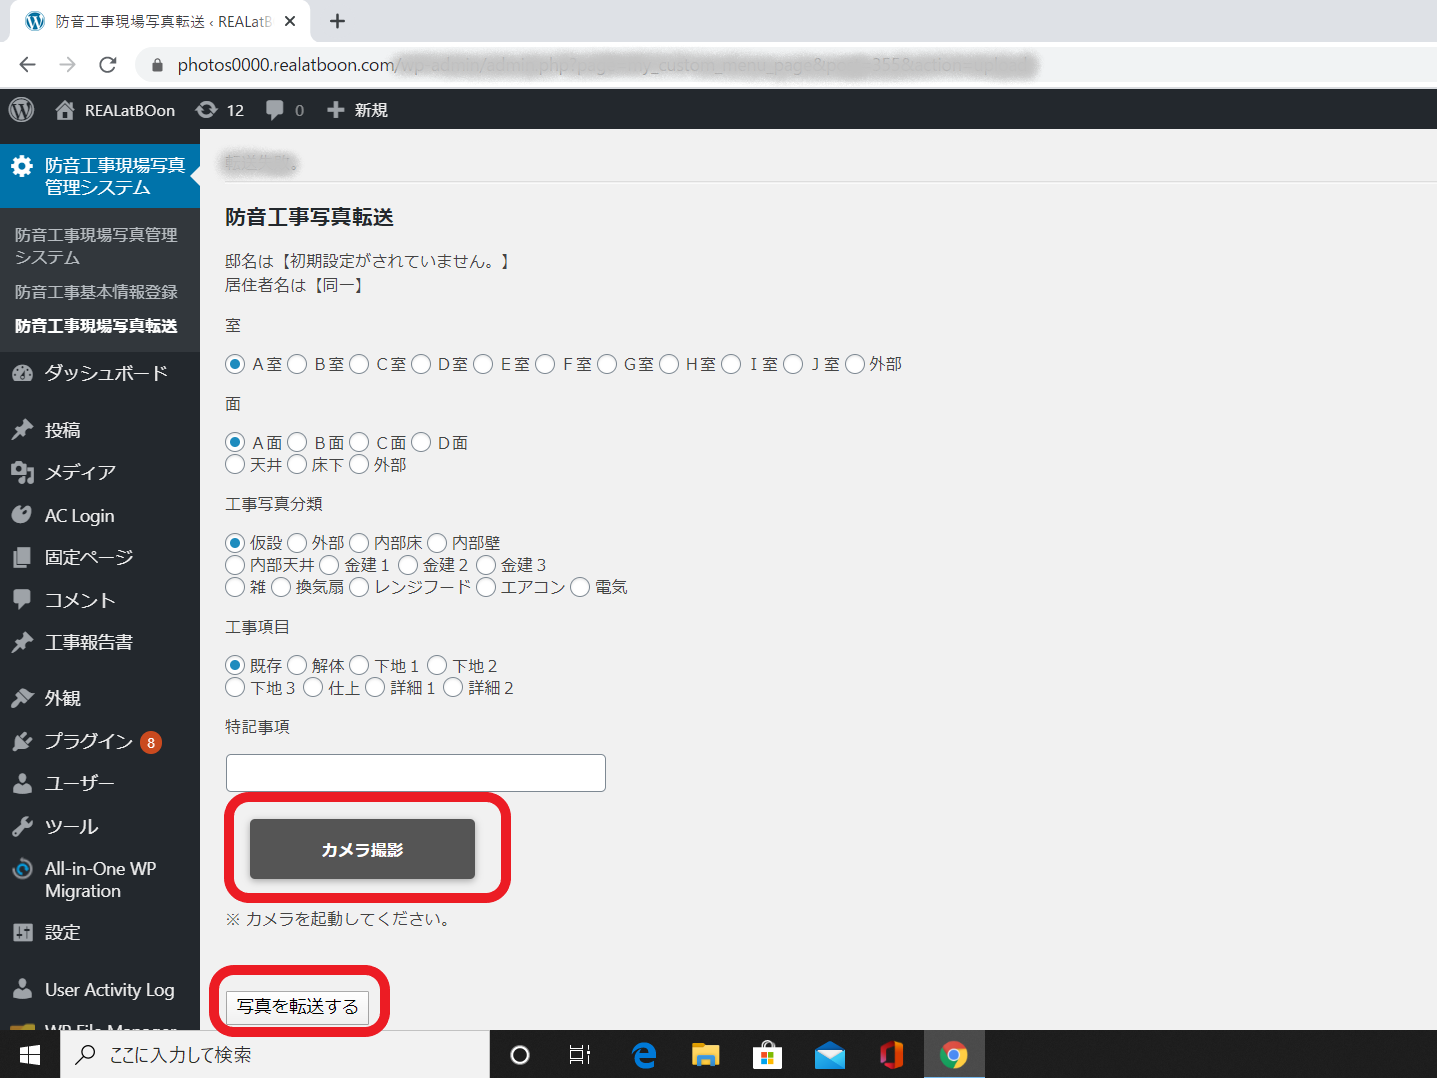This screenshot has height=1078, width=1437.
Task: Click the WordPress logo in admin bar
Action: click(x=22, y=110)
